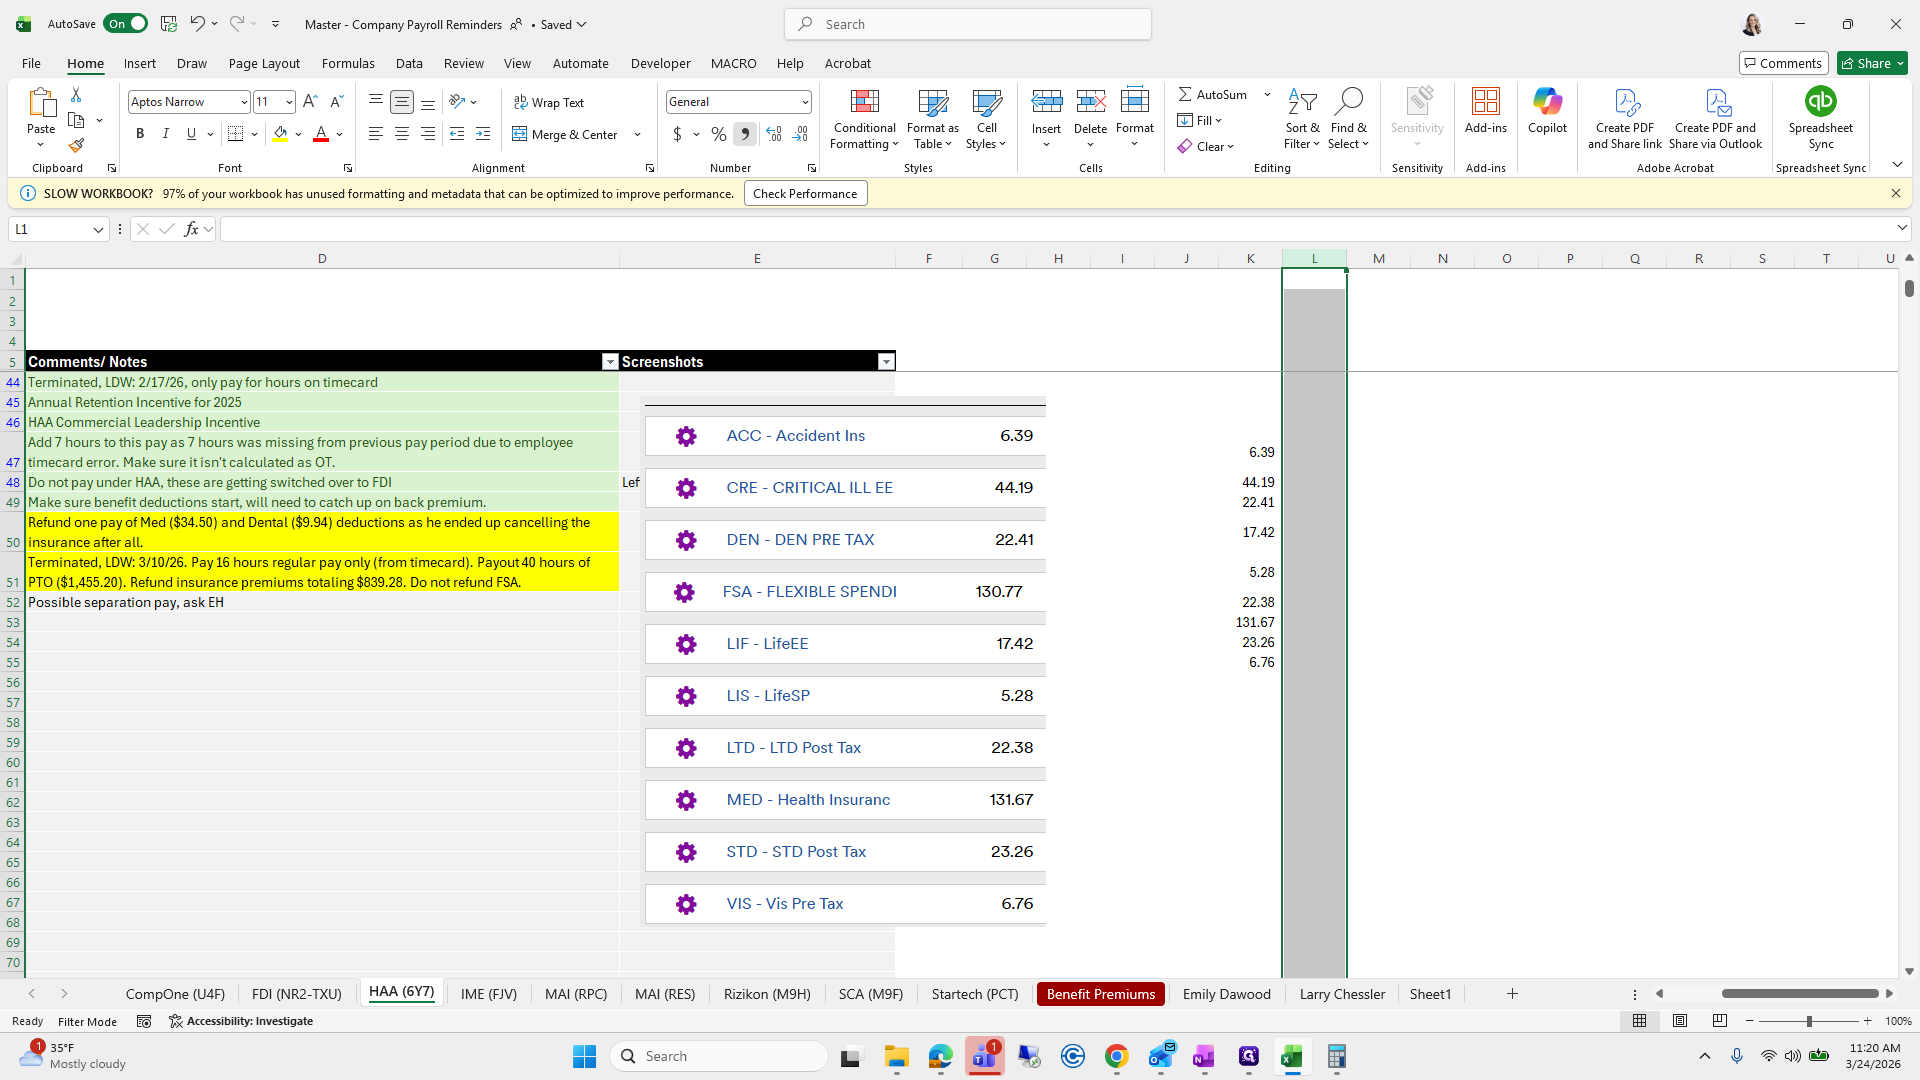This screenshot has height=1080, width=1920.
Task: Click the Spreadsheet Sync QuickBooks icon
Action: [1820, 102]
